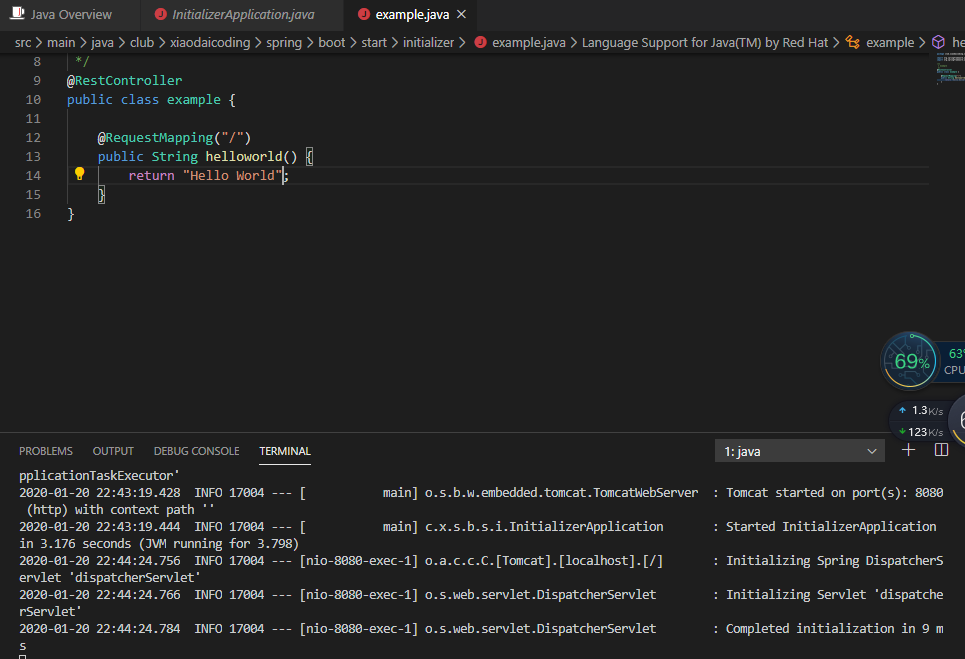Create a new terminal with the plus icon

click(x=908, y=451)
